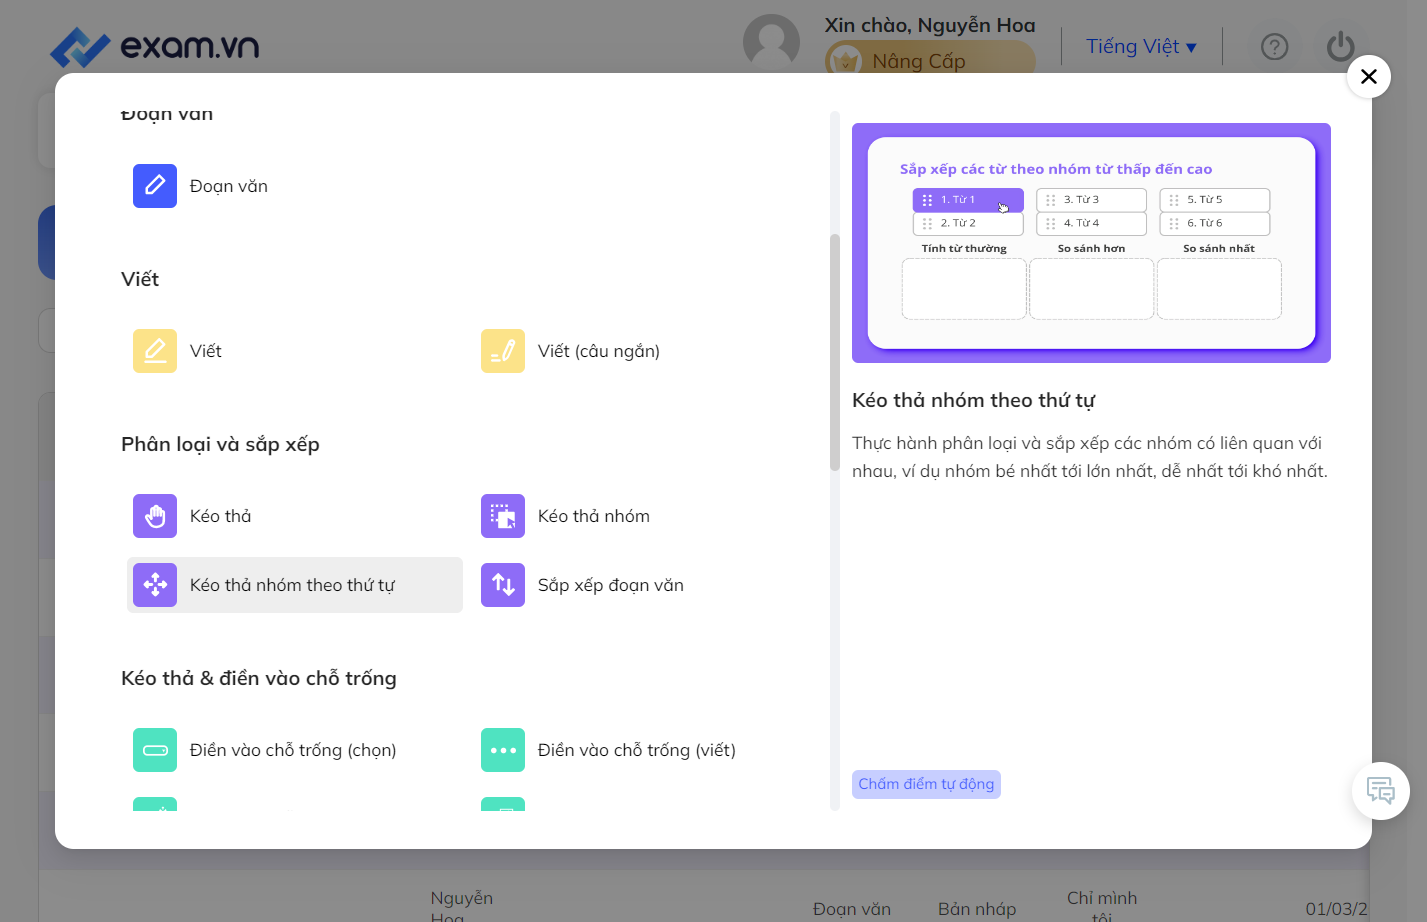
Task: Choose Kéo thả nhóm theo thứ tự label
Action: (x=293, y=585)
